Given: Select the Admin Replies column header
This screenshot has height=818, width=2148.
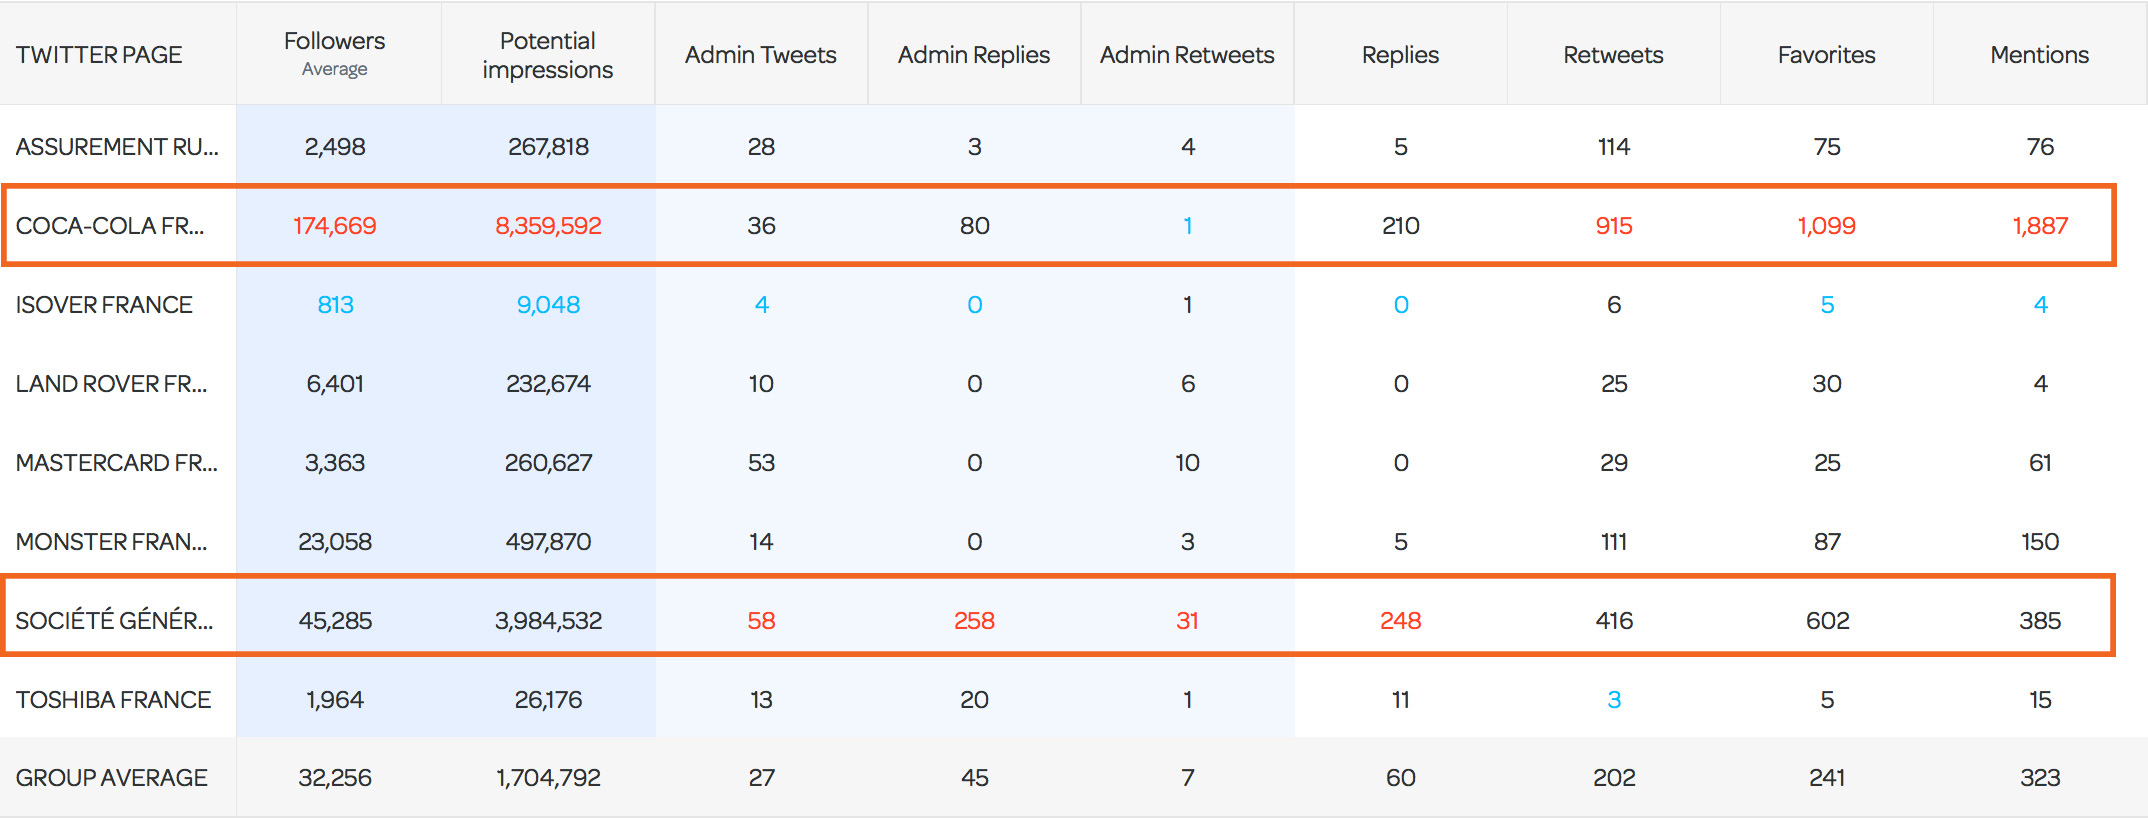Looking at the screenshot, I should tap(973, 55).
